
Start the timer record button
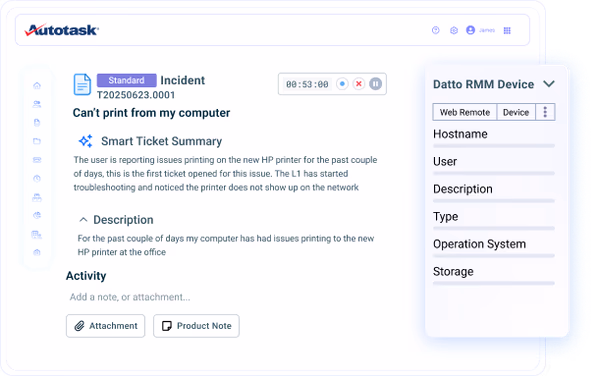pos(342,84)
